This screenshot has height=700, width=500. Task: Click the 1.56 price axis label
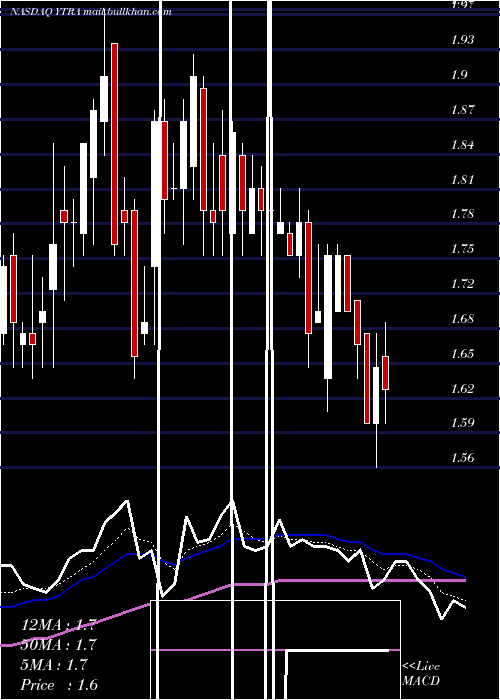462,457
